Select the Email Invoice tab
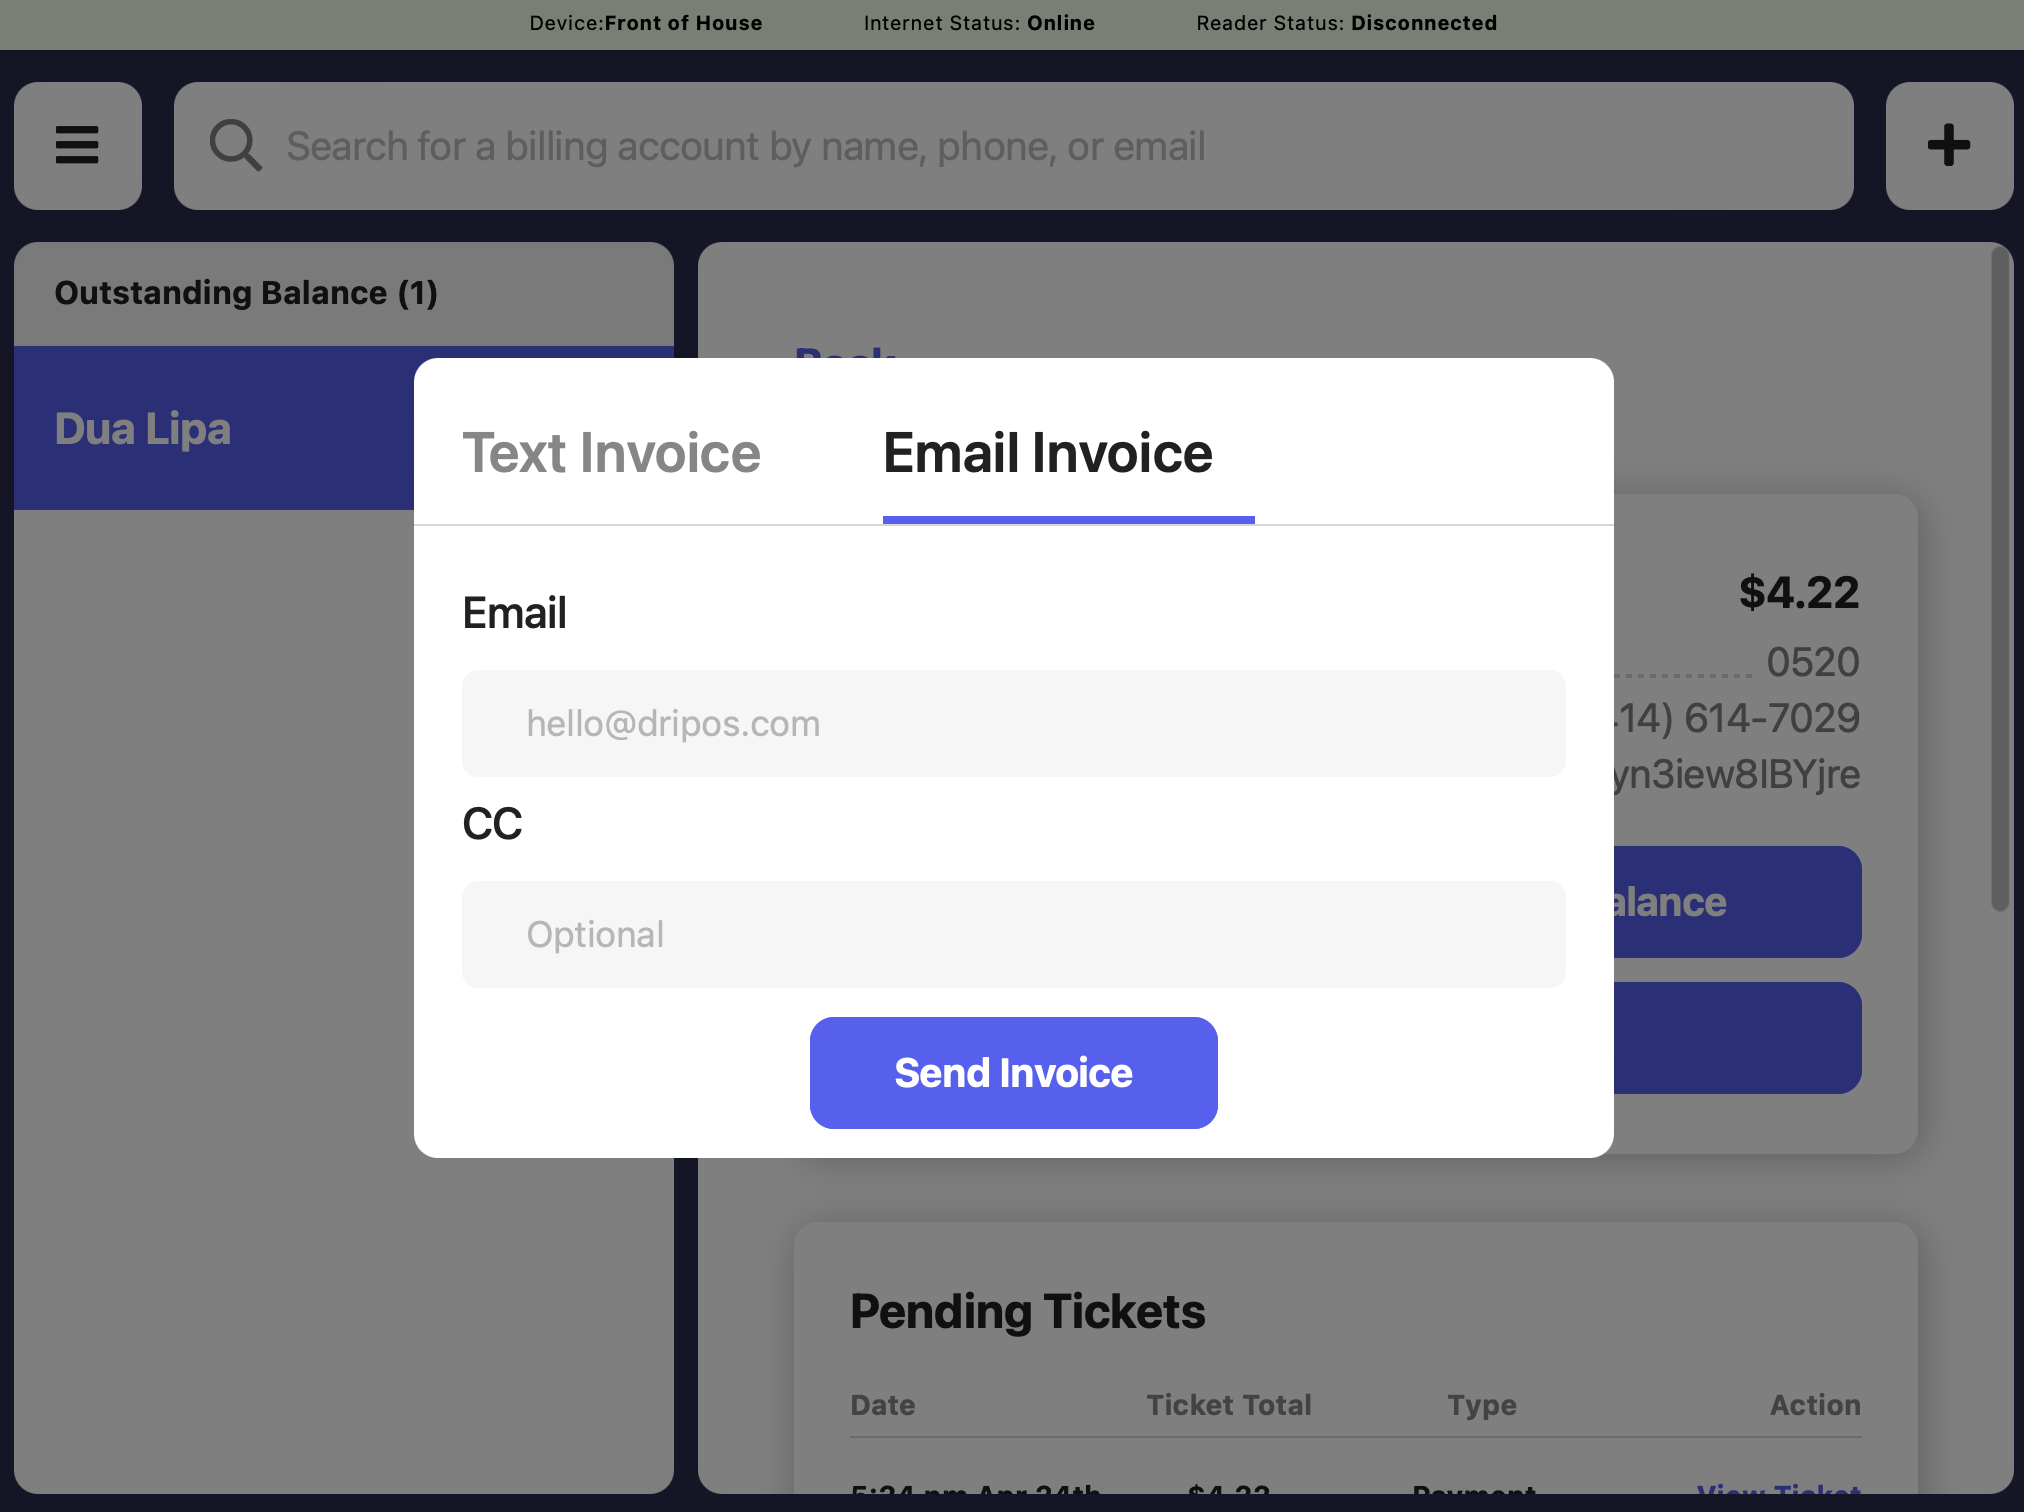Image resolution: width=2024 pixels, height=1512 pixels. [x=1047, y=453]
